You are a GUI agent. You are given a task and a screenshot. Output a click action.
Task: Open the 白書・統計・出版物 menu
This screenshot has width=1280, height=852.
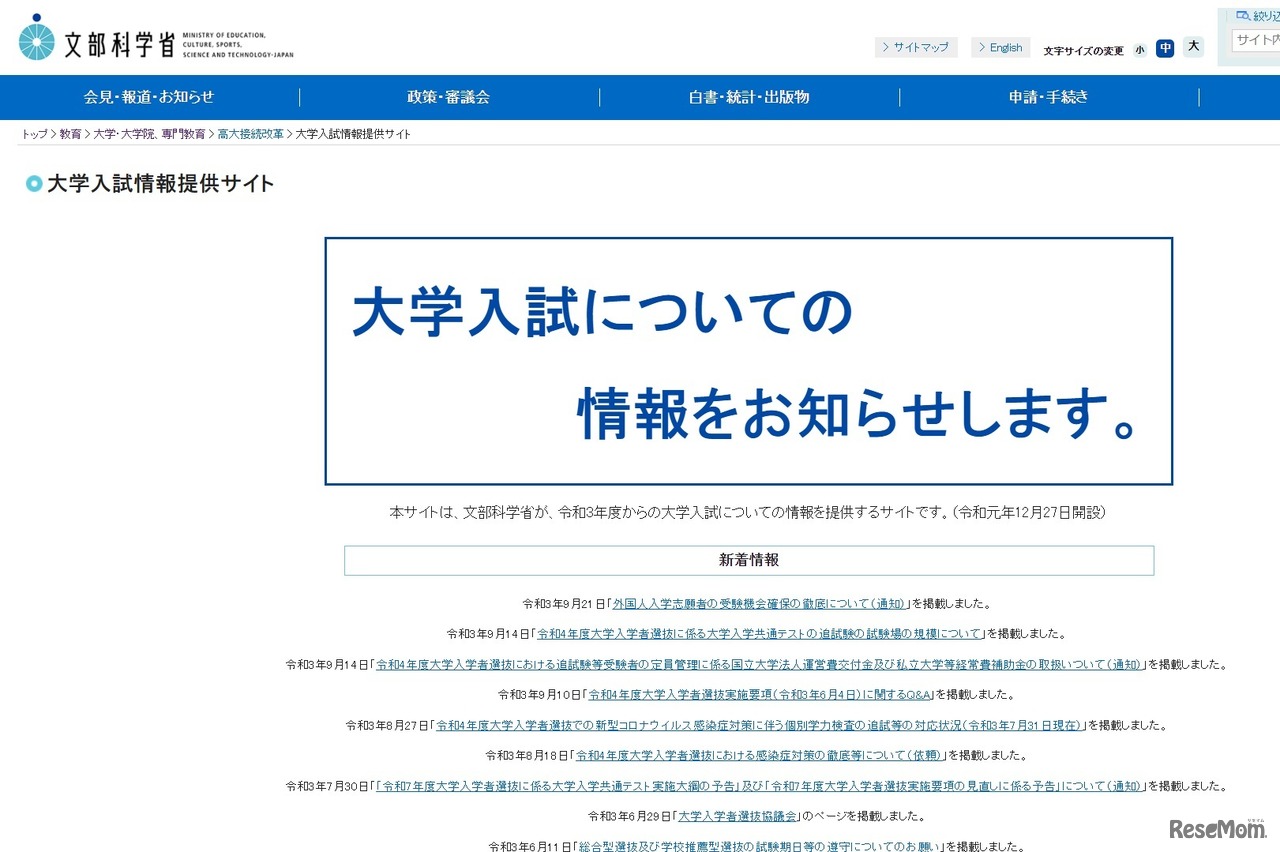[748, 97]
